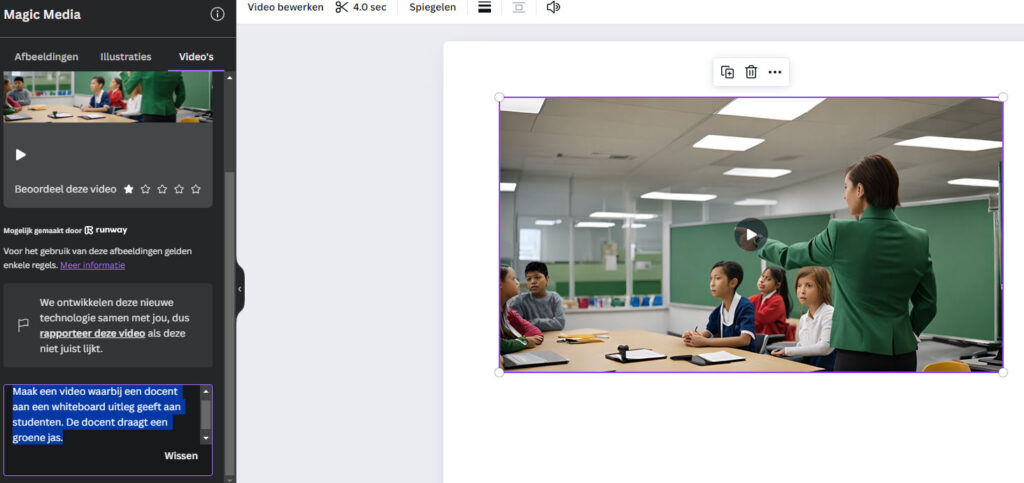
Task: Click the prompt box scroll up arrow
Action: pyautogui.click(x=206, y=392)
